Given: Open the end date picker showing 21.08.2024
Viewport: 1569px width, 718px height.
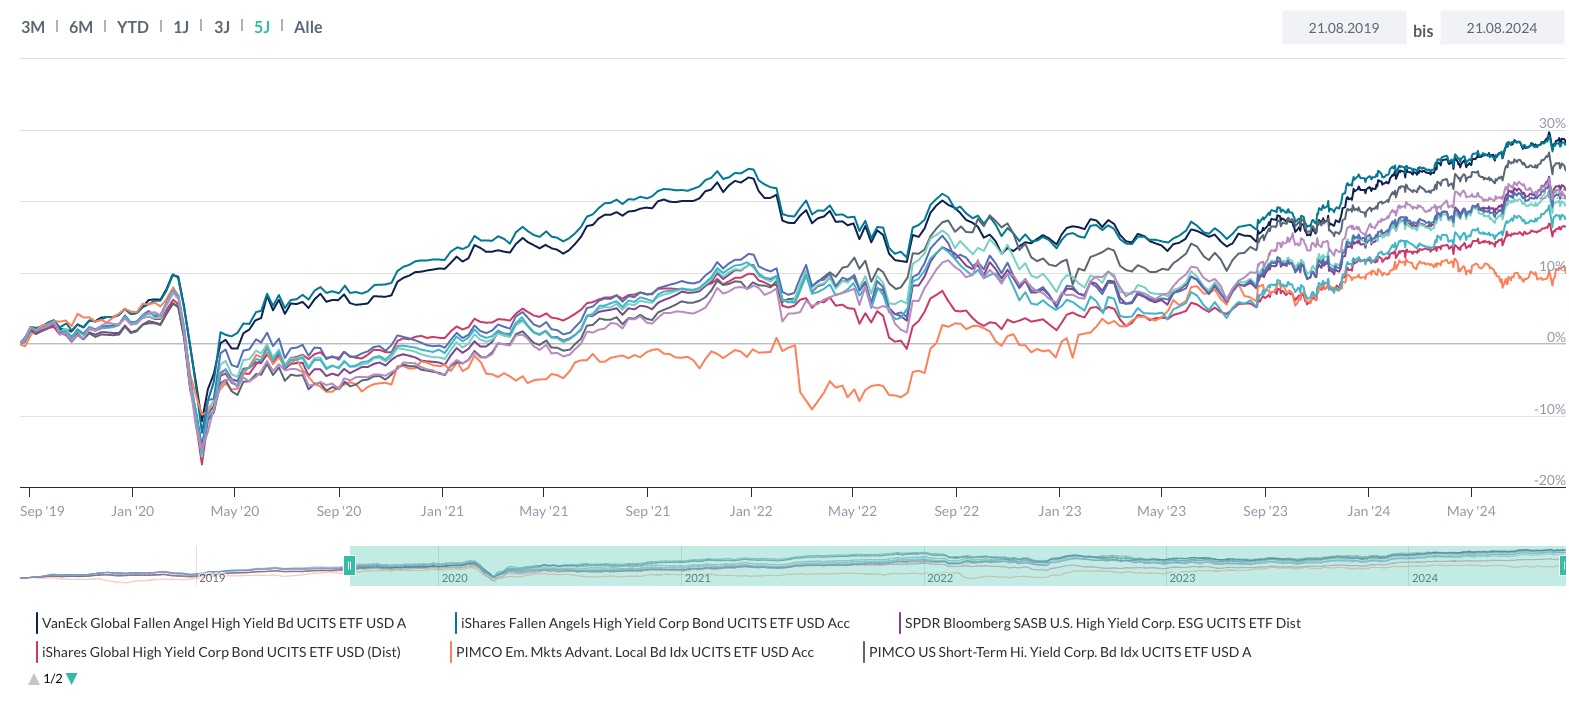Looking at the screenshot, I should pyautogui.click(x=1501, y=28).
